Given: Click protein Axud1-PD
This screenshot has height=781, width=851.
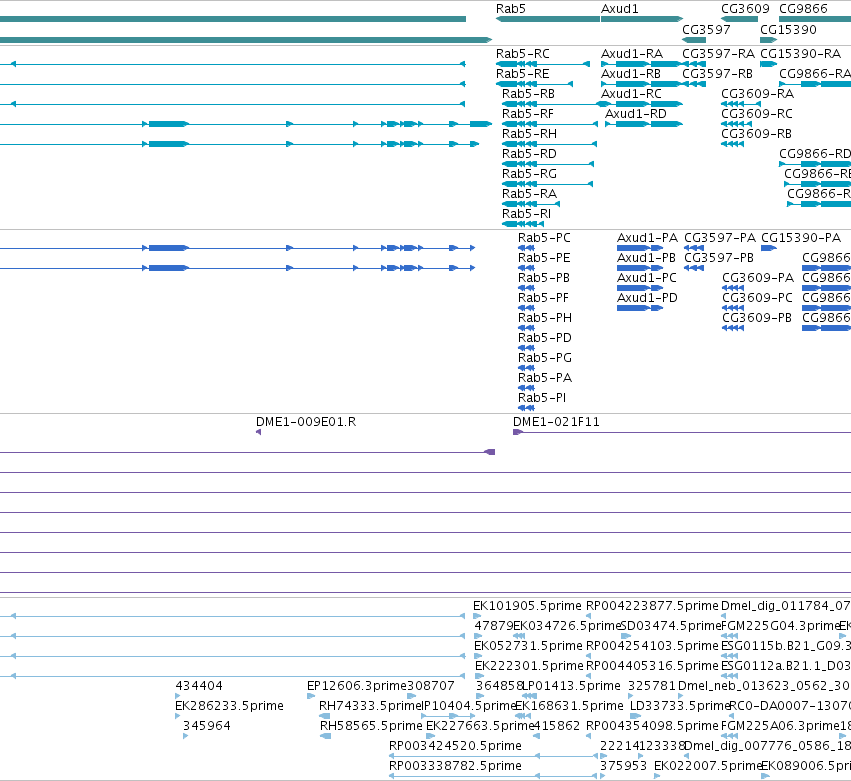Looking at the screenshot, I should click(647, 299).
